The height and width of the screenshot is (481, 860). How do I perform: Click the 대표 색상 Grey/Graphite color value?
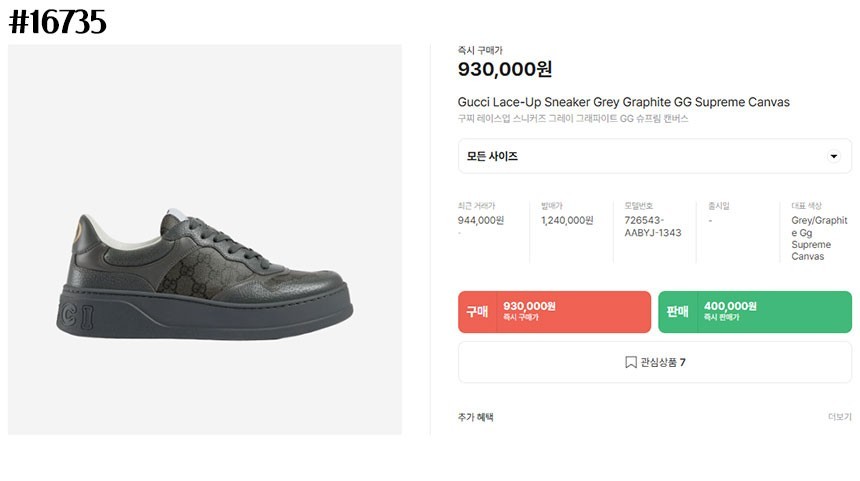(x=819, y=238)
